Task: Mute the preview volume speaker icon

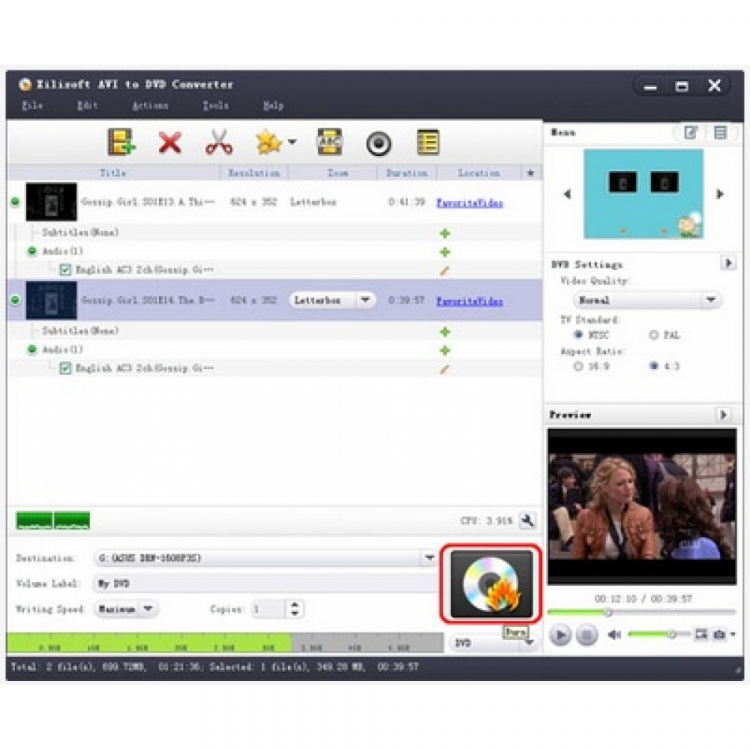Action: click(614, 635)
